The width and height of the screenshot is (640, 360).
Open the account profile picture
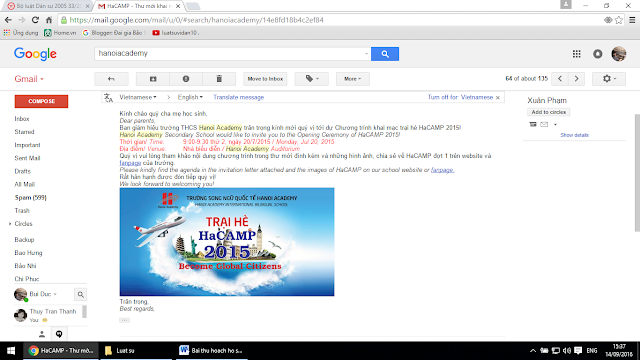click(x=619, y=54)
